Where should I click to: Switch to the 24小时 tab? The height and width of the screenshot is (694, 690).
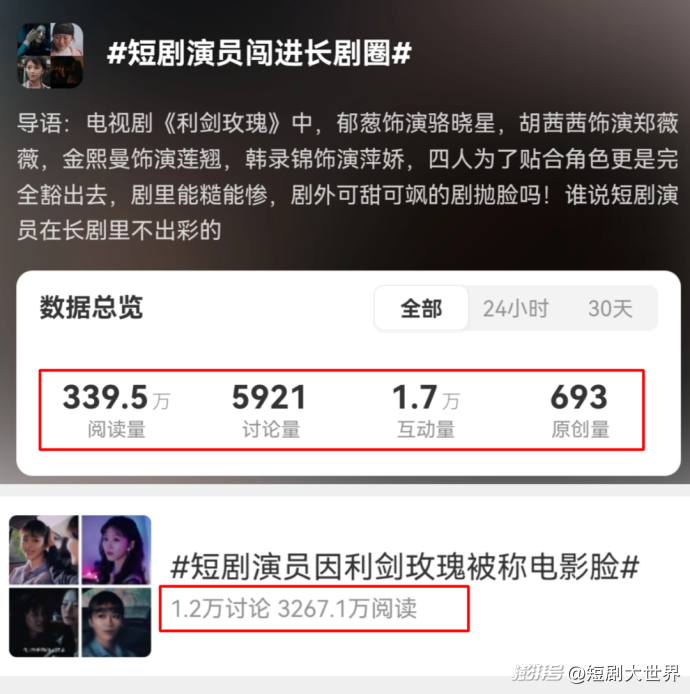pyautogui.click(x=516, y=308)
